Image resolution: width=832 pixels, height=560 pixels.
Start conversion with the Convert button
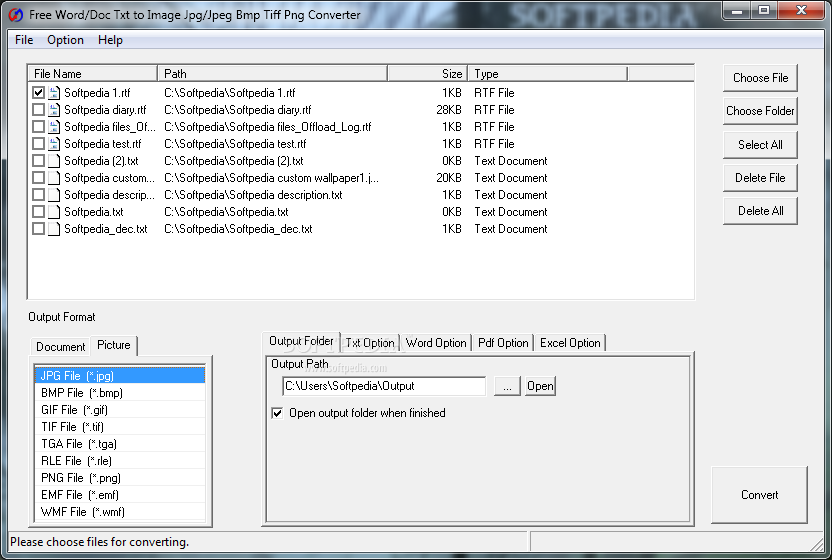click(759, 495)
